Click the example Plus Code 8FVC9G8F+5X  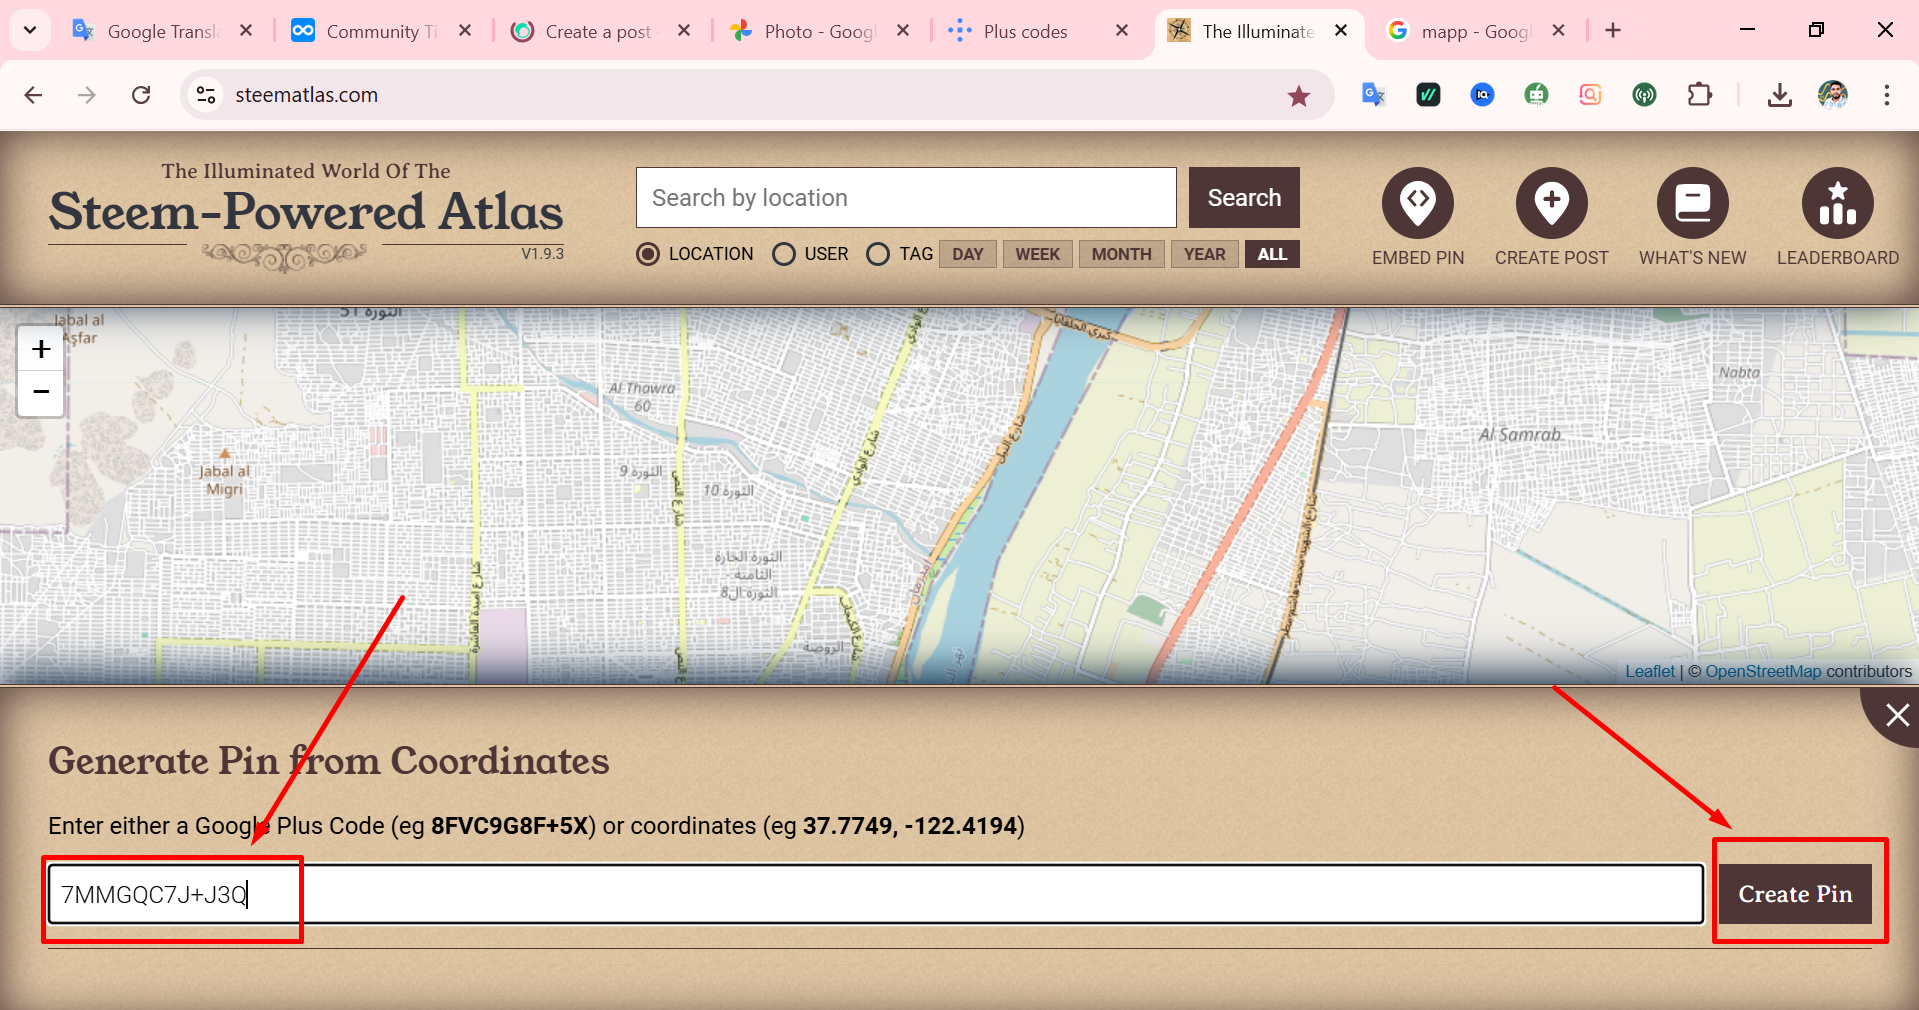pyautogui.click(x=509, y=826)
